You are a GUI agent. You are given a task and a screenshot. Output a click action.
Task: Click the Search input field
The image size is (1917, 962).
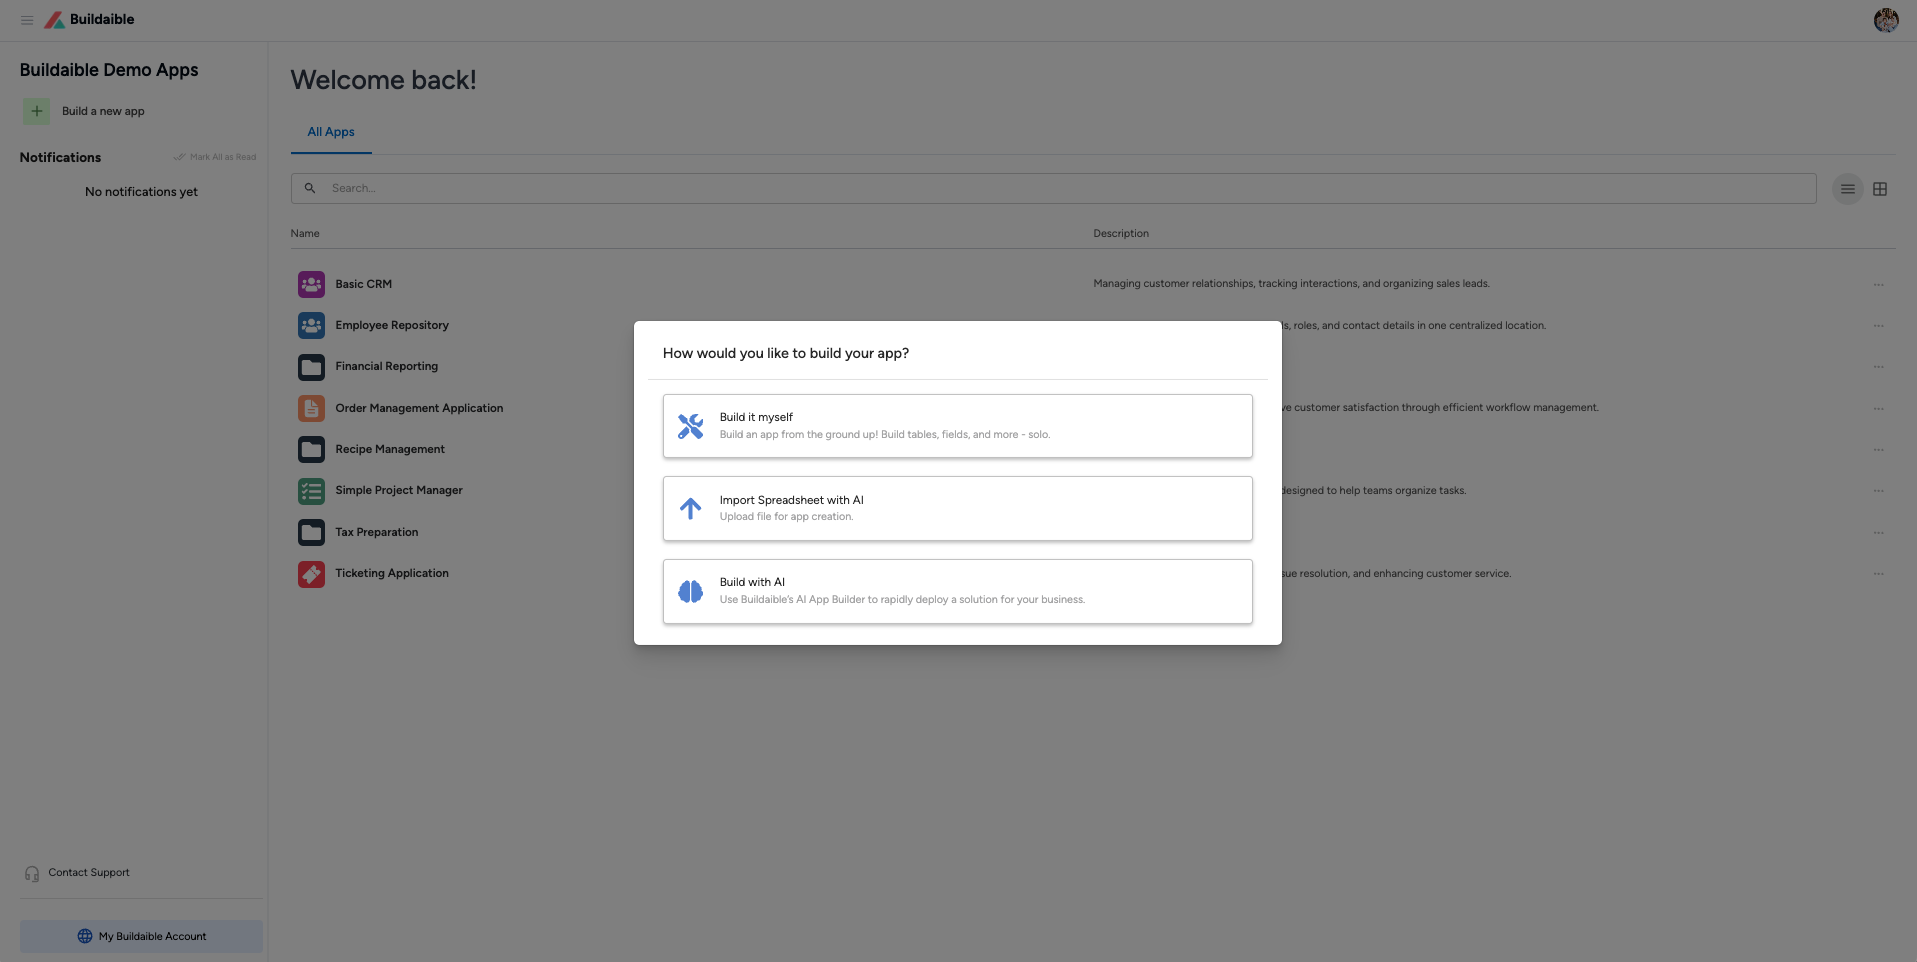(1053, 188)
